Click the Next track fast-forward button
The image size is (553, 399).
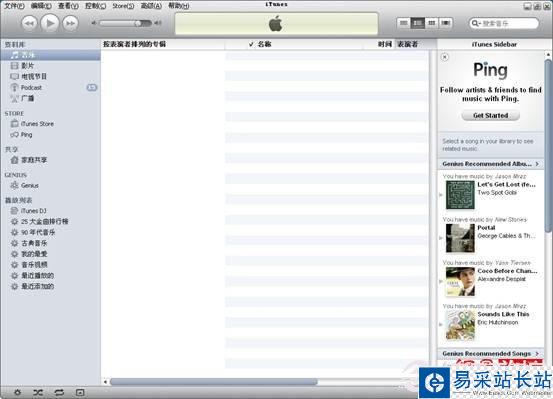70,24
